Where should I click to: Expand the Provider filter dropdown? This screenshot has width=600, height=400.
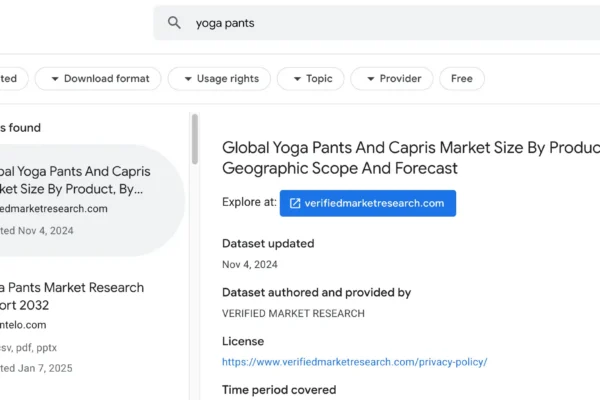point(392,79)
